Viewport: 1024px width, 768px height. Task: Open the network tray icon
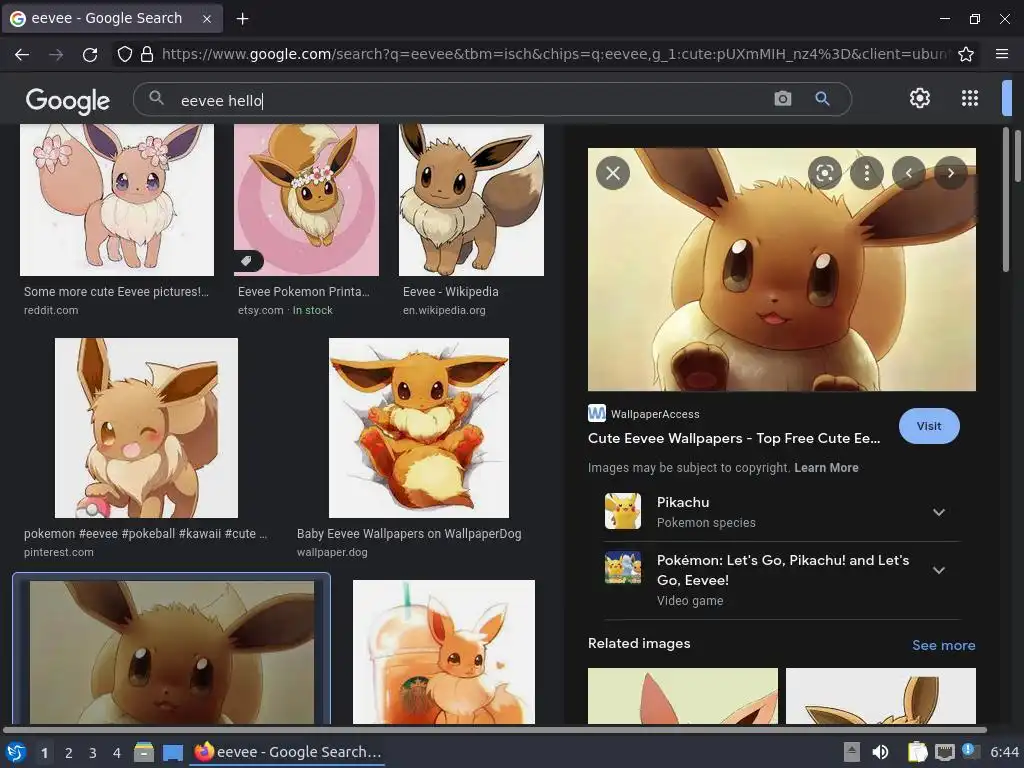pos(944,752)
